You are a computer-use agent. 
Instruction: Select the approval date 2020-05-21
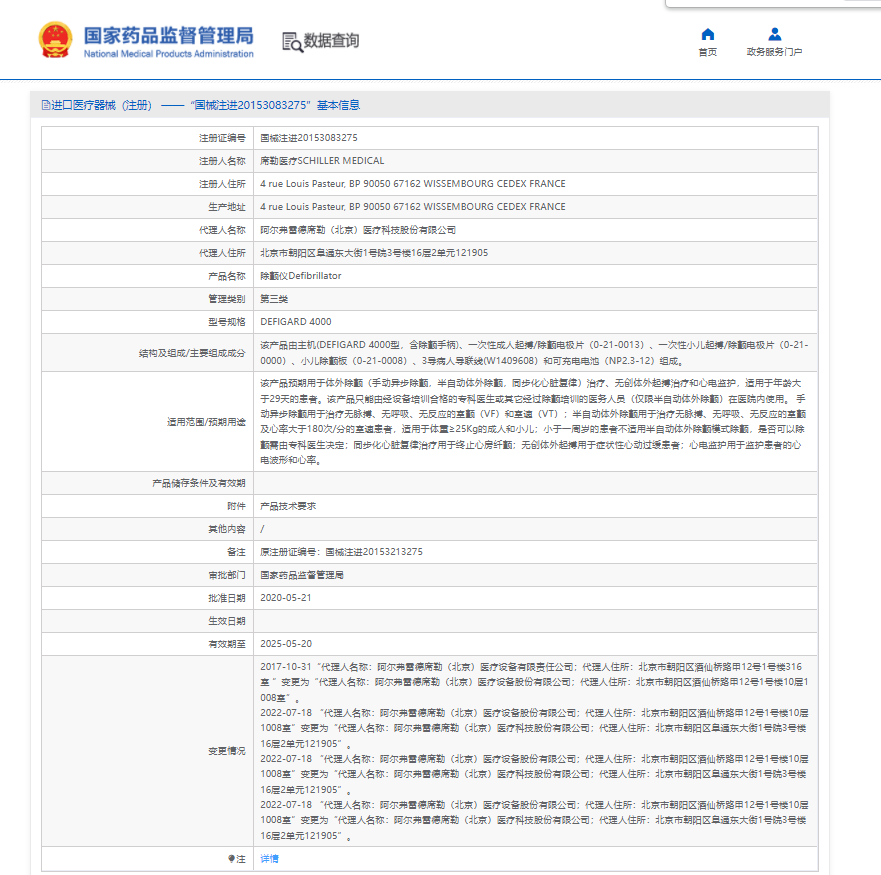[x=285, y=597]
